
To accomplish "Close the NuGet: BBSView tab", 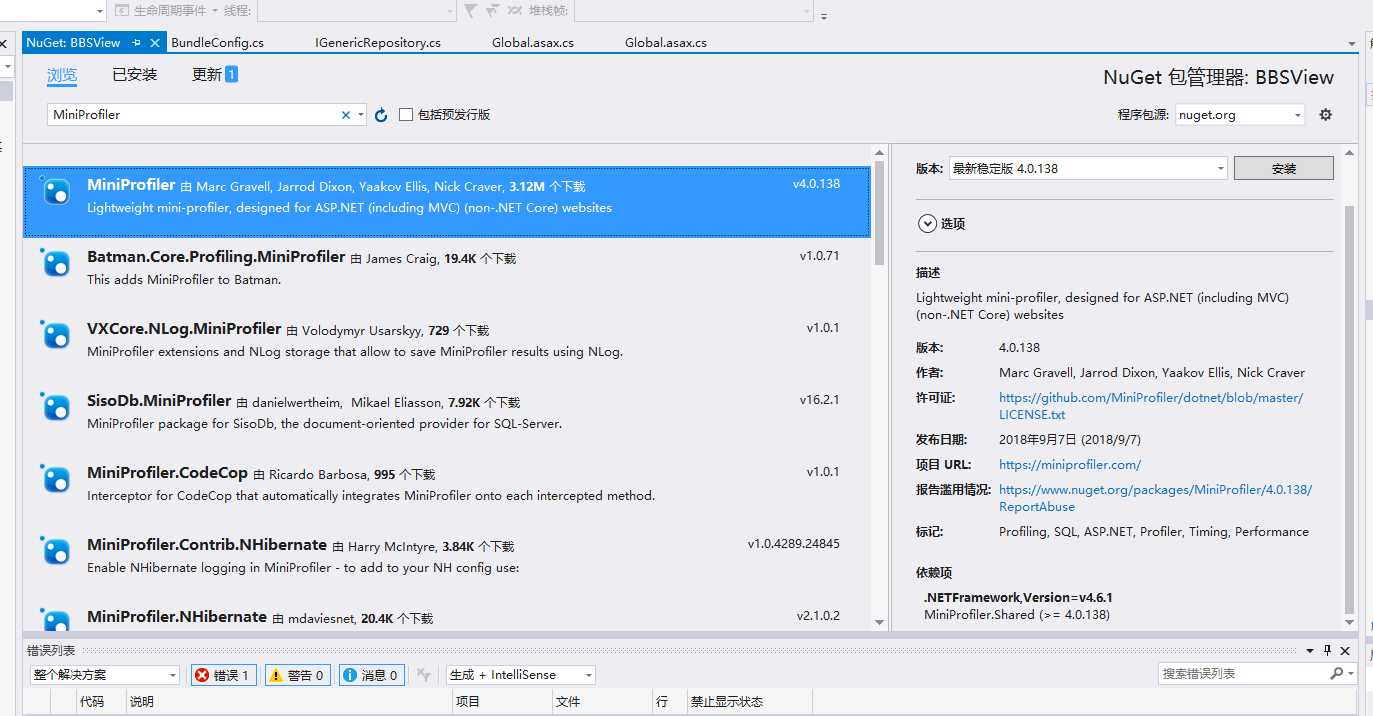I will [x=155, y=43].
